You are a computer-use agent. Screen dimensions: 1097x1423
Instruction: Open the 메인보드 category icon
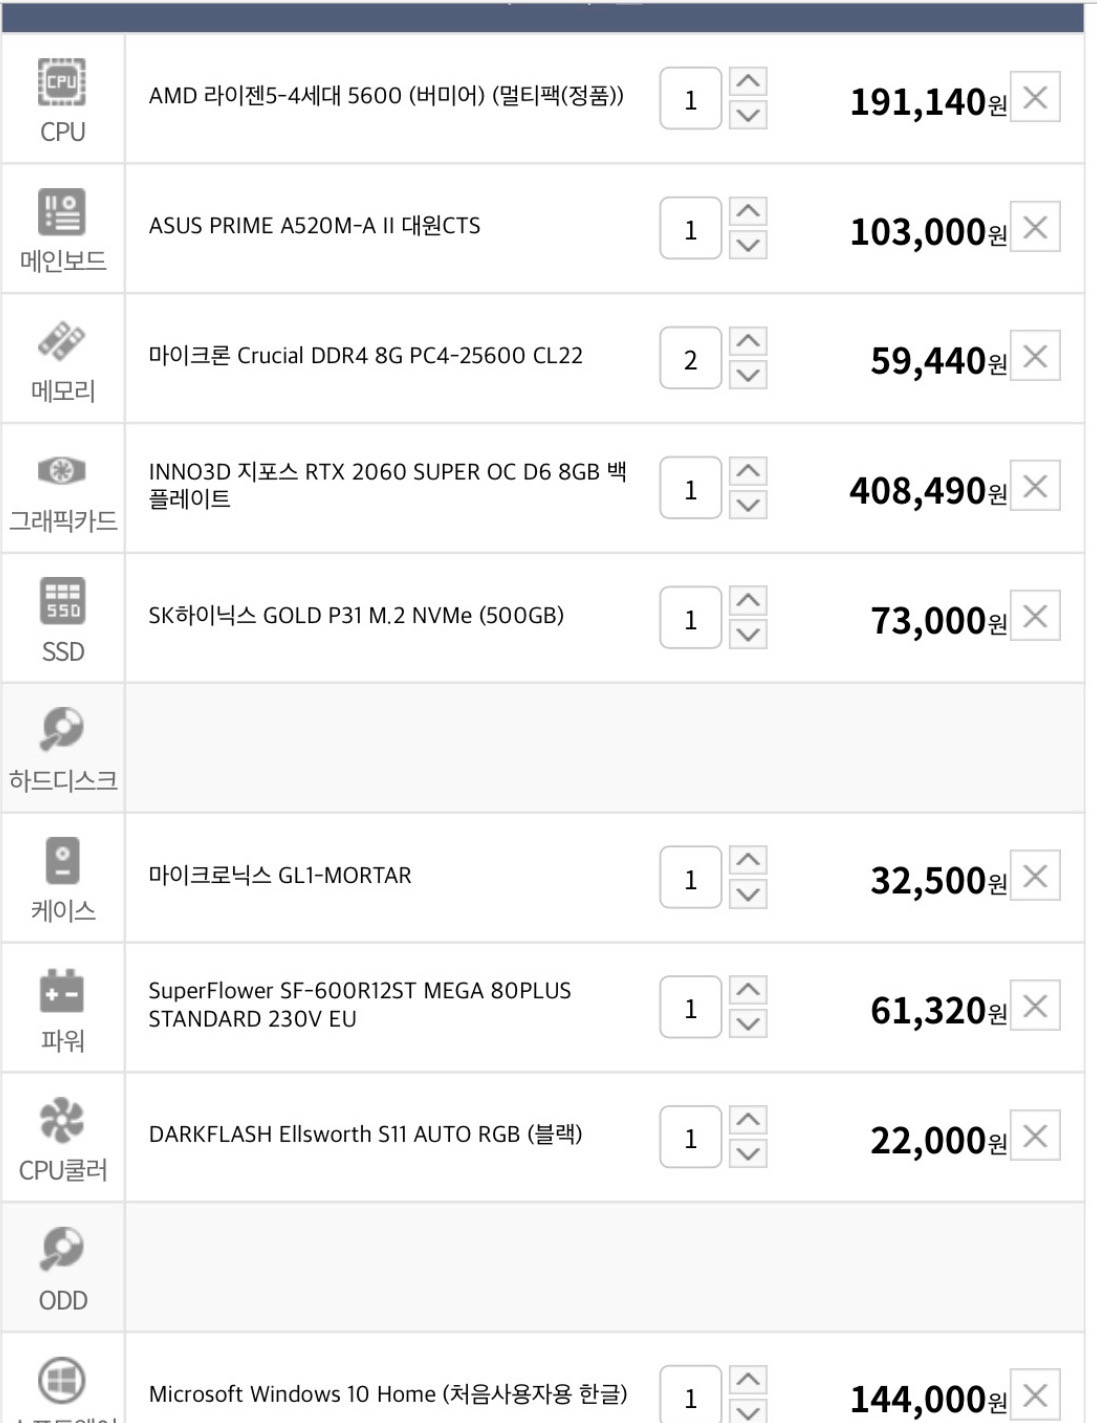[x=62, y=212]
